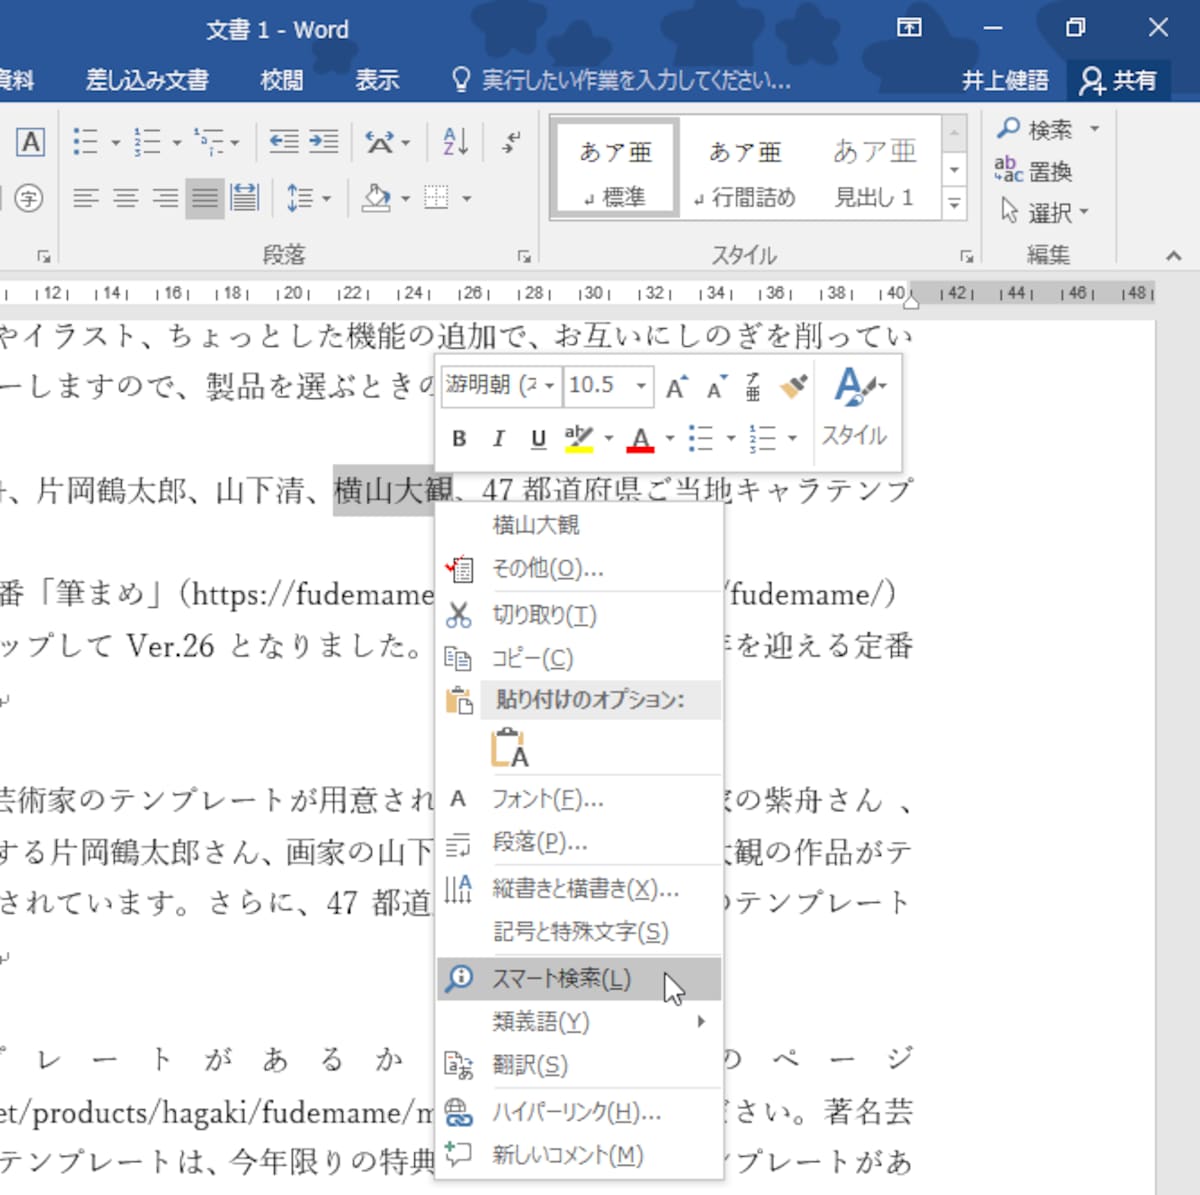The width and height of the screenshot is (1200, 1195).
Task: Click the borders icon in paragraph group
Action: (437, 198)
